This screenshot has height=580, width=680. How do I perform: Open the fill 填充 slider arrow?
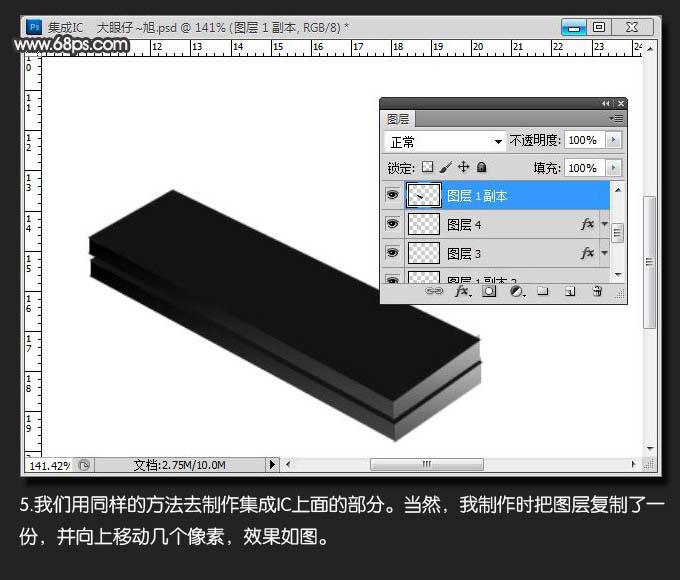pos(613,168)
